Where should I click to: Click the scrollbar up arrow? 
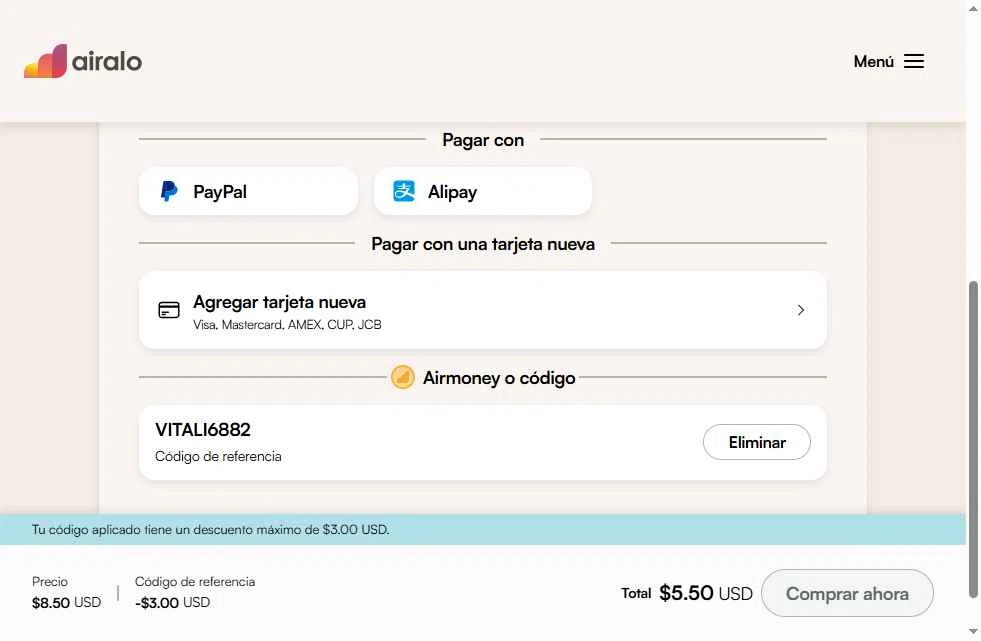click(973, 8)
